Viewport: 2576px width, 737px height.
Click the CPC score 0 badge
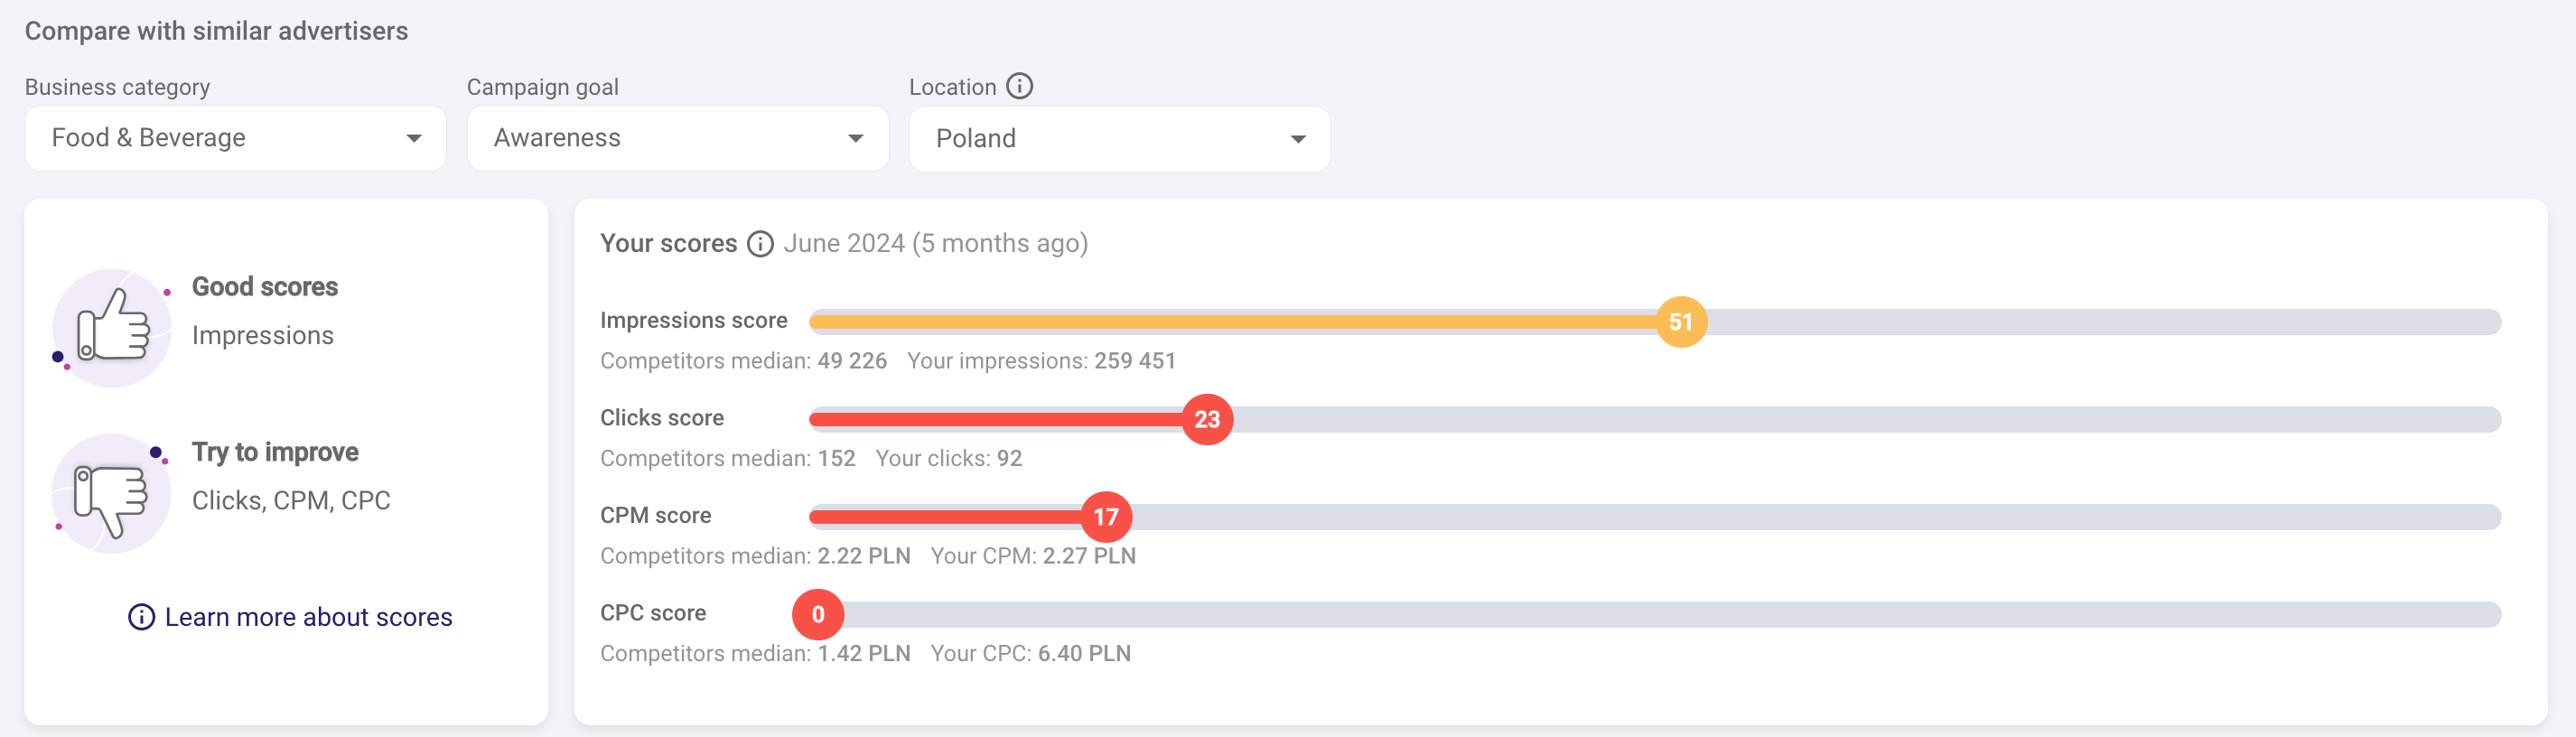(818, 614)
